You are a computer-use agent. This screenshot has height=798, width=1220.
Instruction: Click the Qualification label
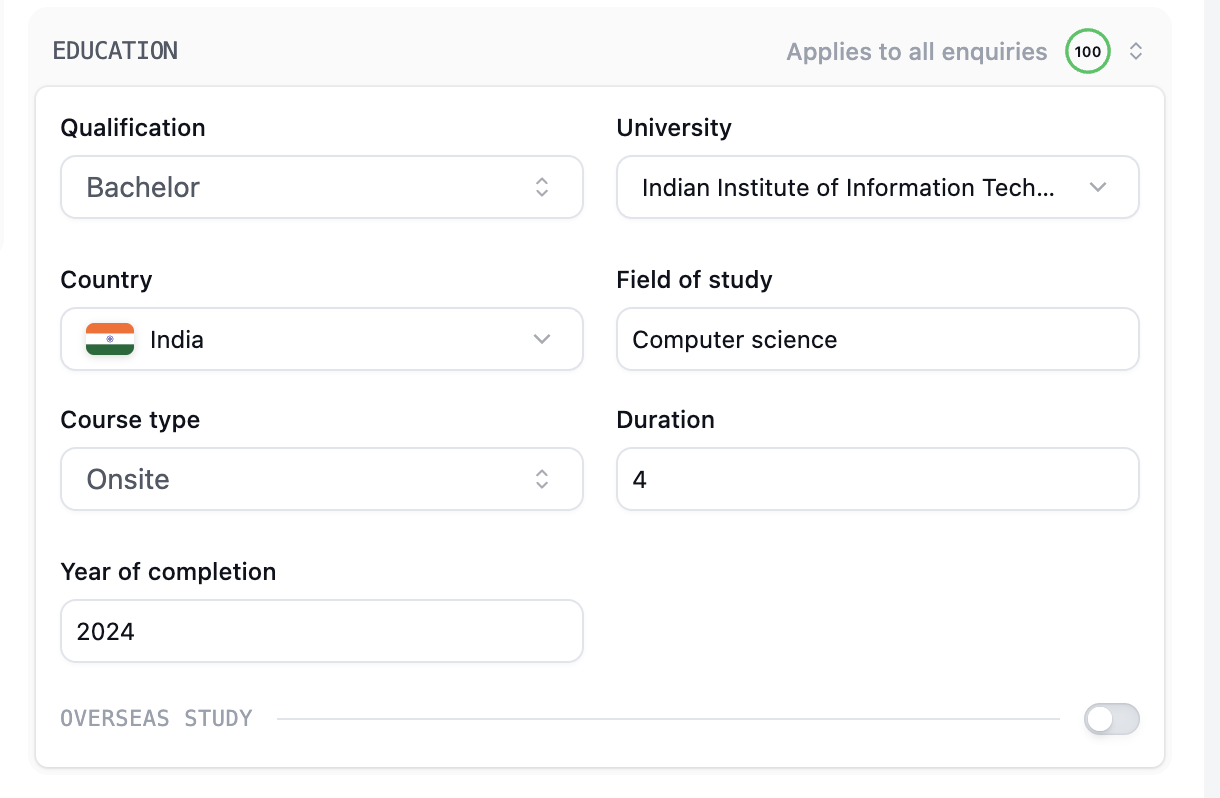point(133,128)
